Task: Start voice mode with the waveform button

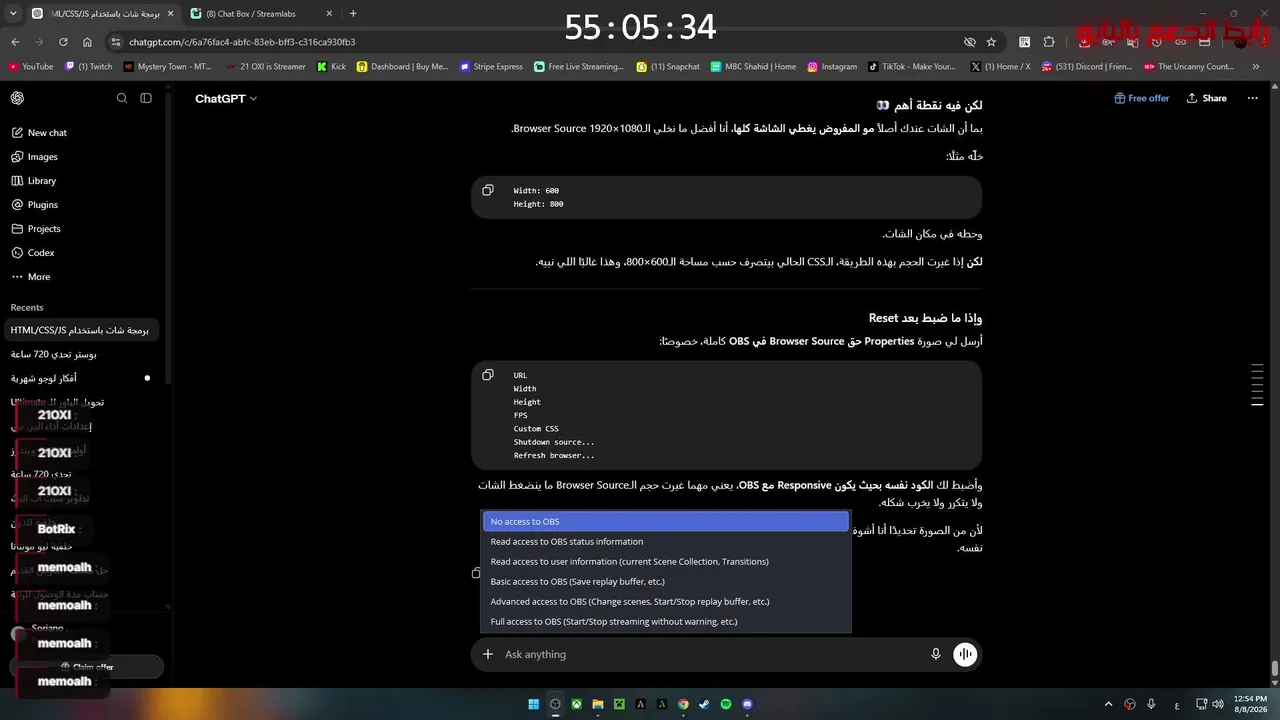Action: (x=965, y=654)
